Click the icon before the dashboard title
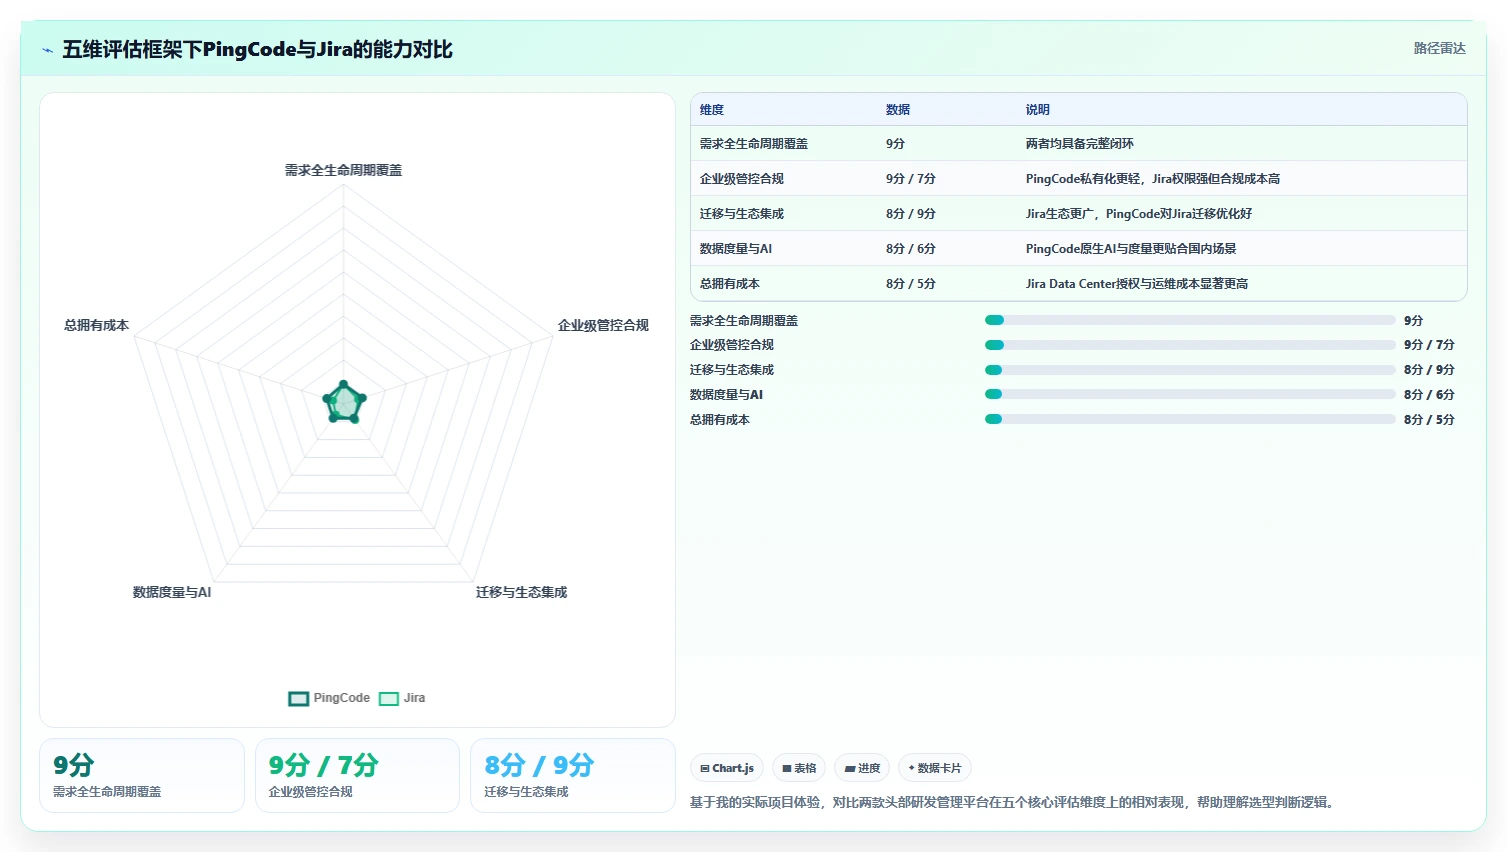 [47, 50]
